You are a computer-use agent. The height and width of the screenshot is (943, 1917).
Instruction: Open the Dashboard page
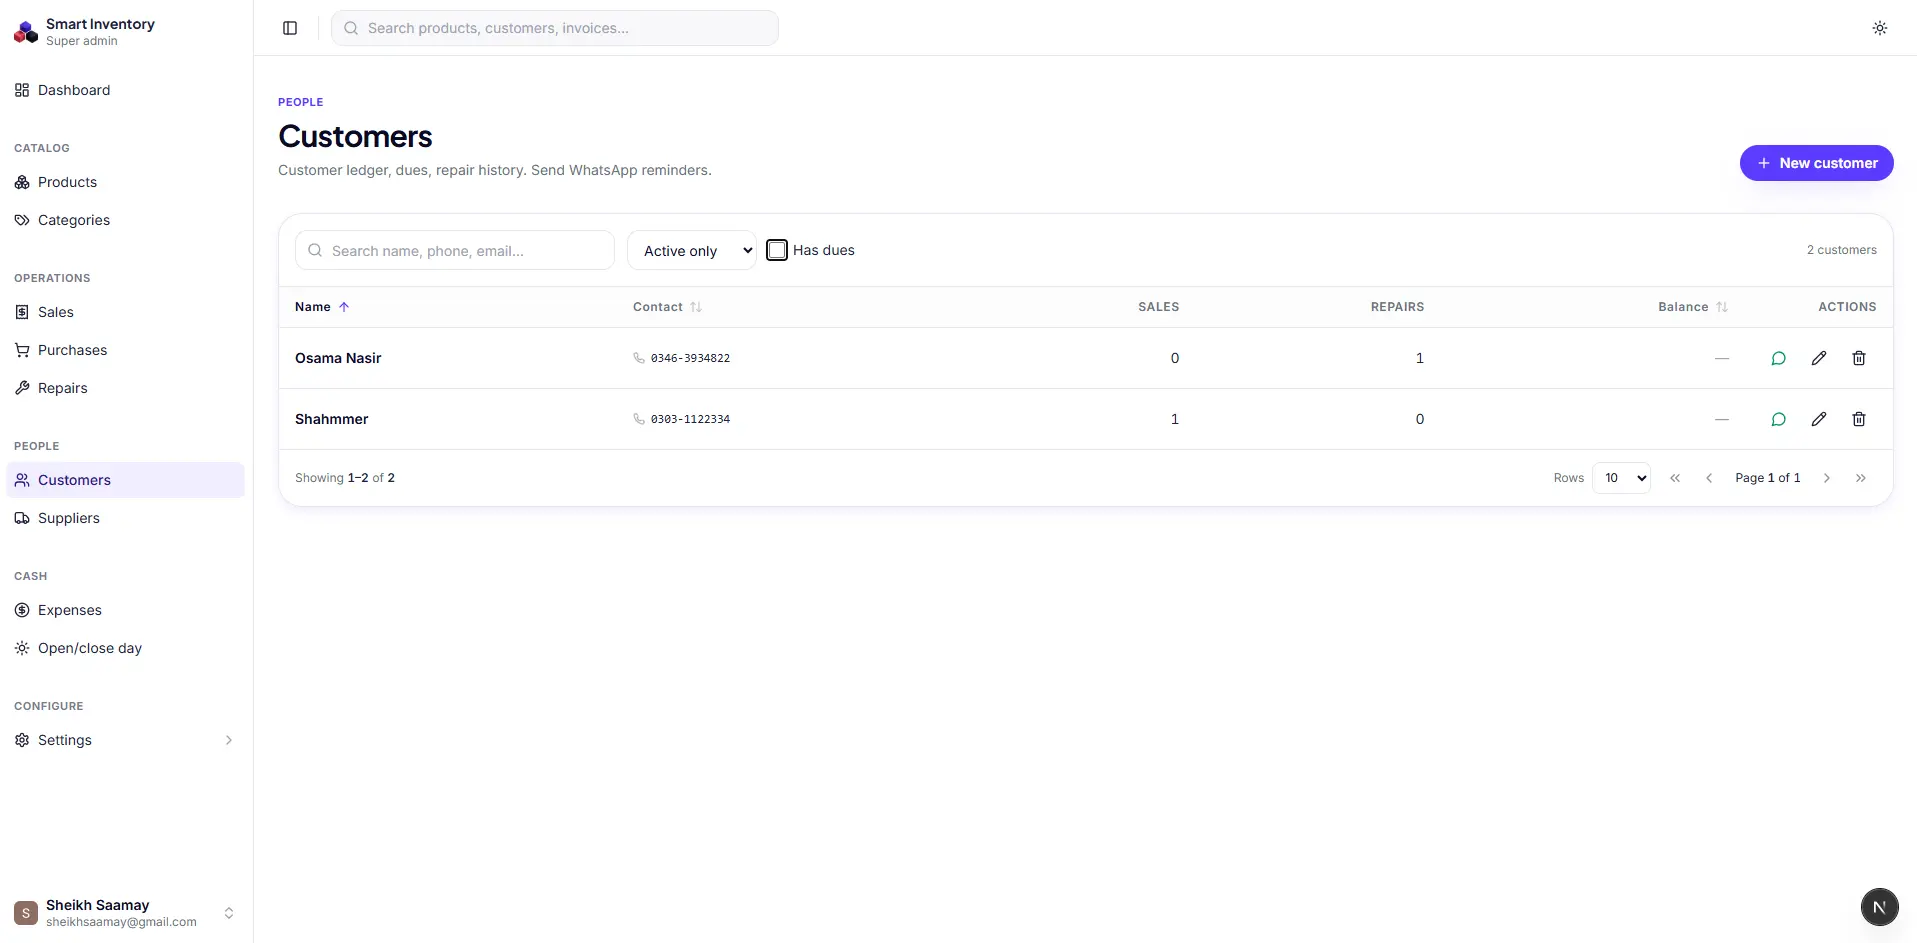(x=126, y=90)
